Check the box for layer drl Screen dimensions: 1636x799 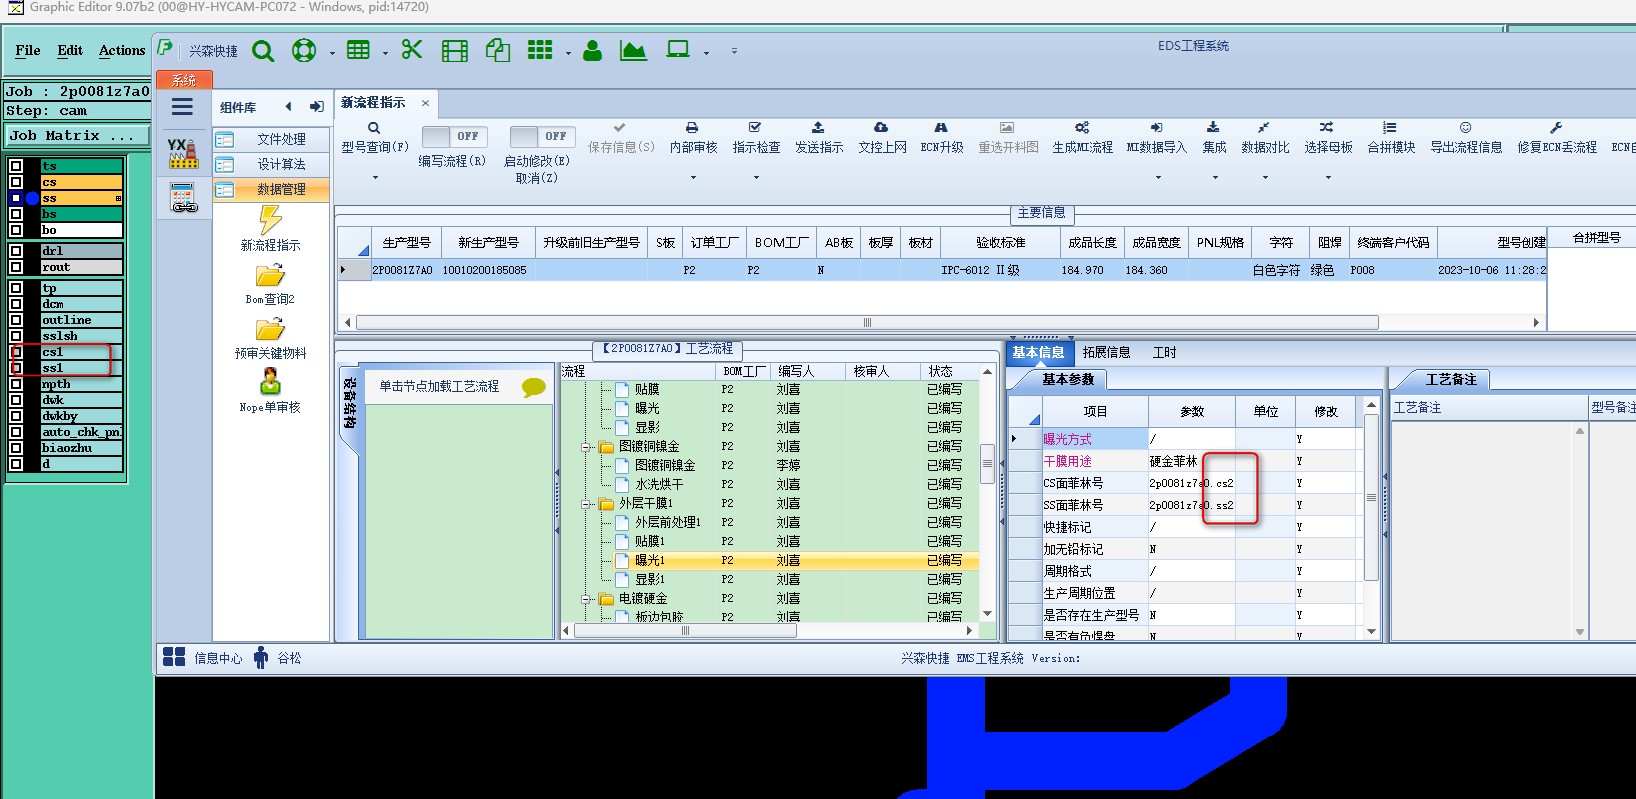[16, 251]
